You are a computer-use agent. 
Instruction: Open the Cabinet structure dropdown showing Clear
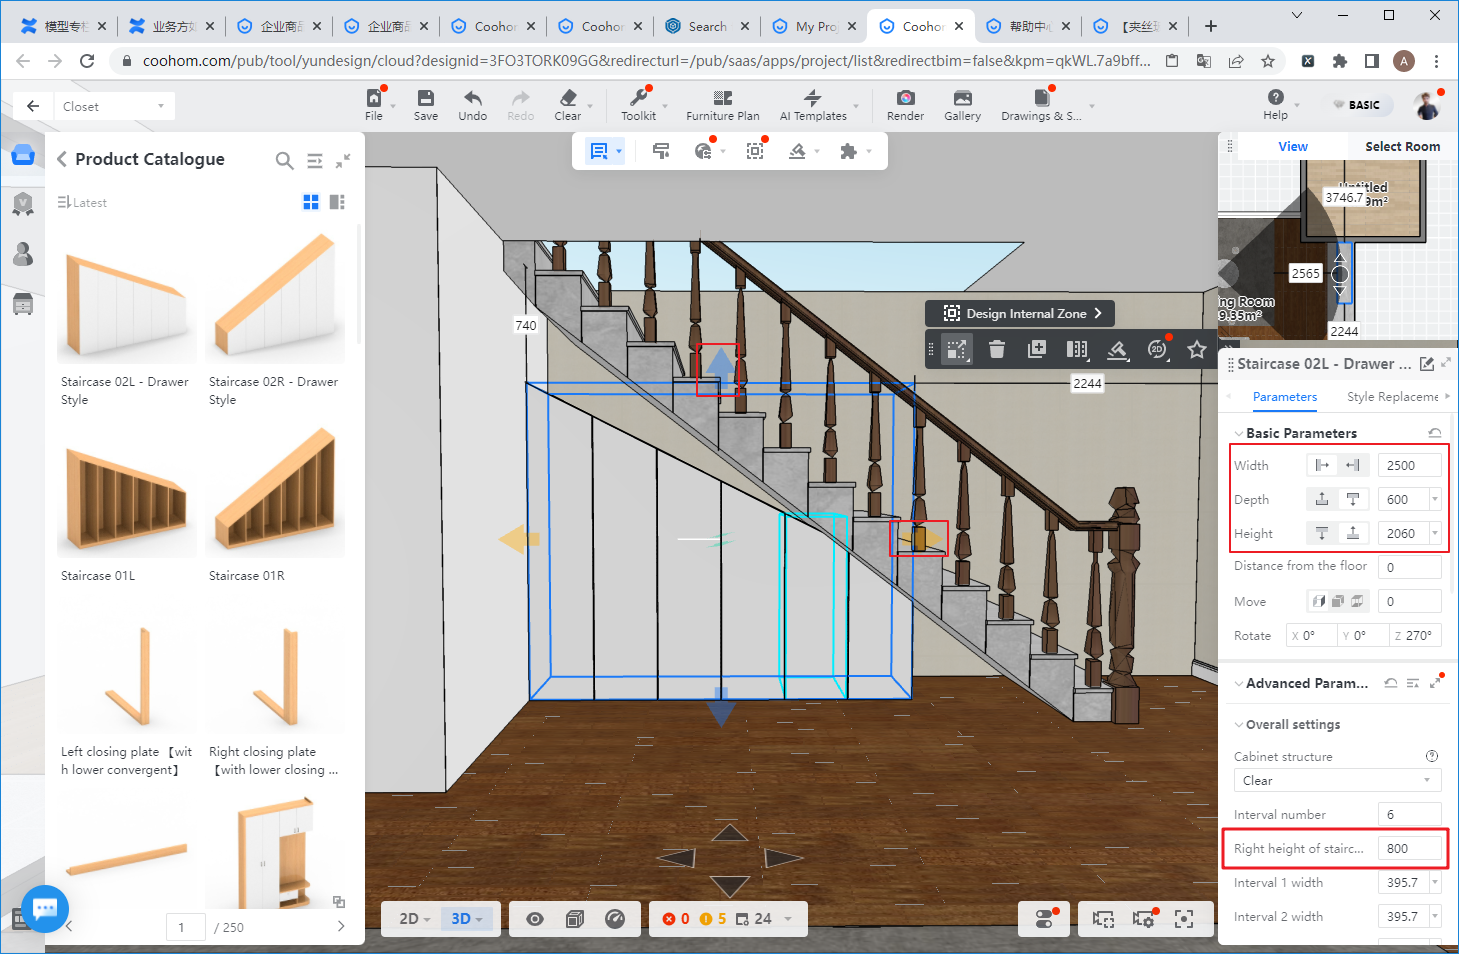click(1336, 781)
